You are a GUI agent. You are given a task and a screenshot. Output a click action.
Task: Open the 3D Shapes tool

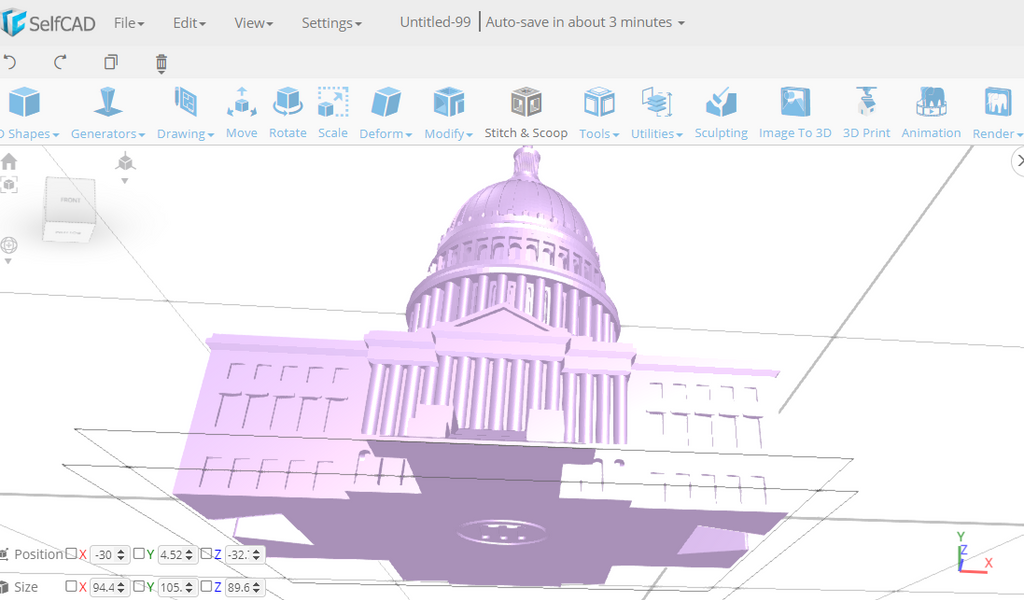(x=25, y=103)
